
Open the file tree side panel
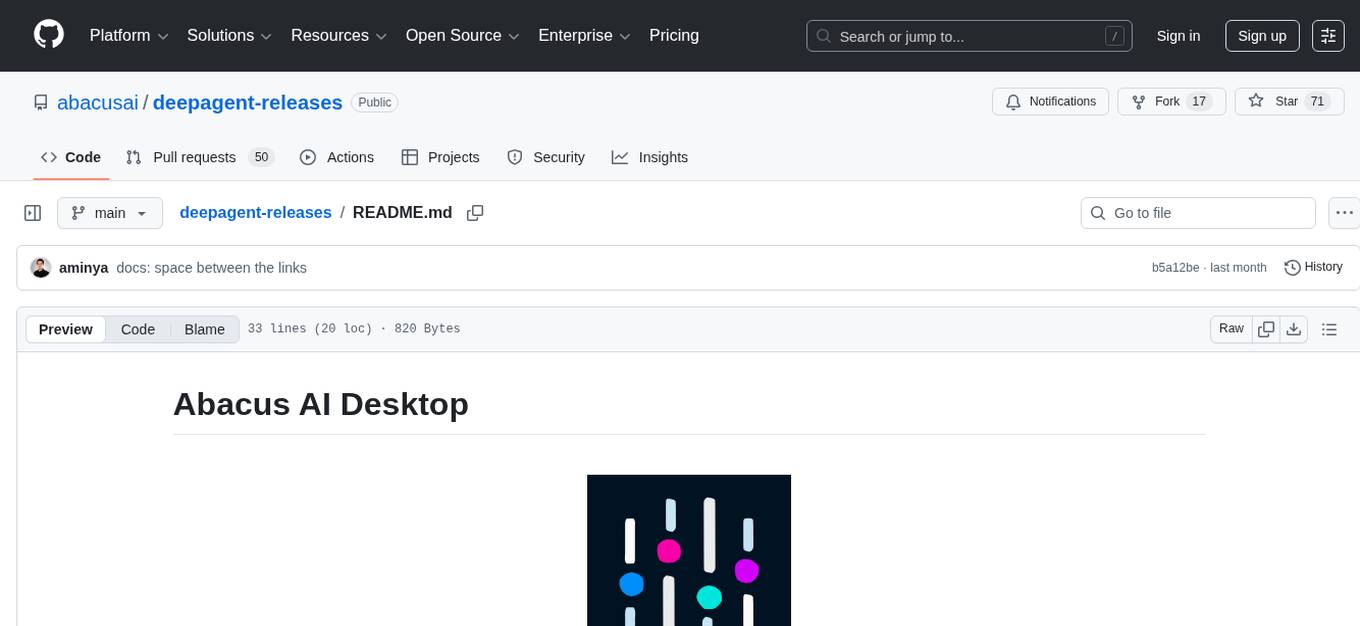point(32,212)
